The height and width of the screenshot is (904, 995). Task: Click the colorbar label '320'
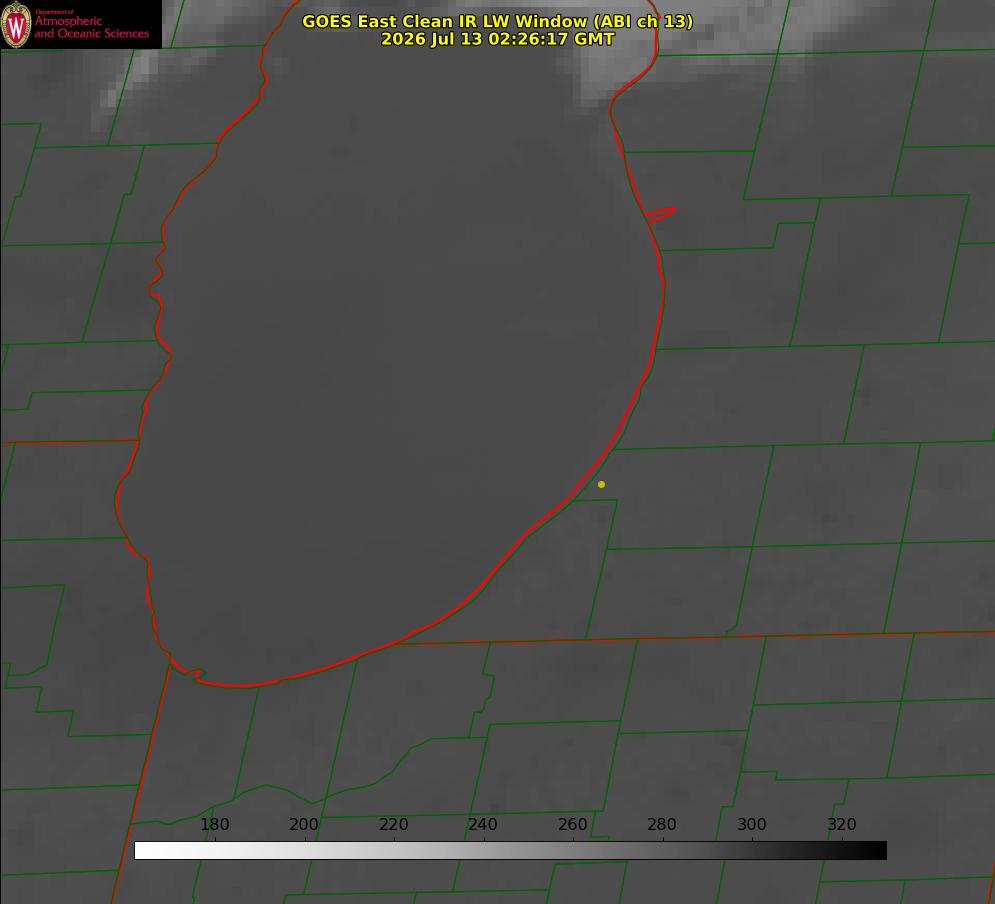(842, 824)
